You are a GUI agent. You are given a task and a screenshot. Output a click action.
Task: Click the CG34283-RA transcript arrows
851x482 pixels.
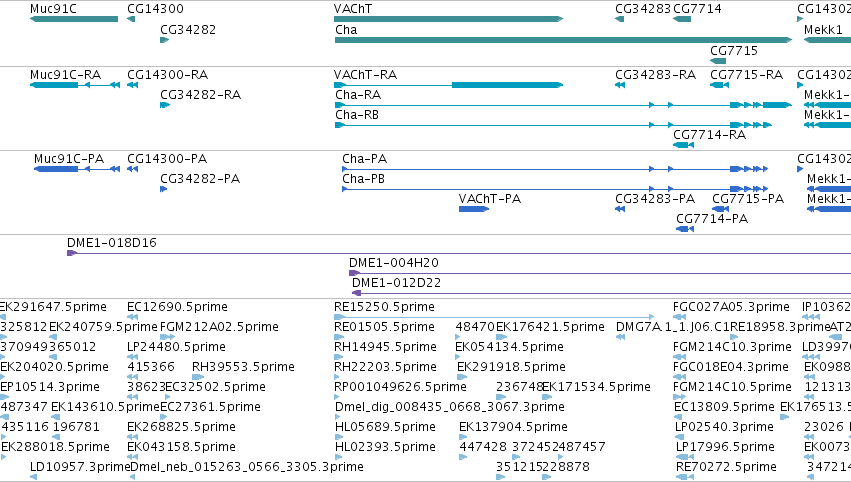620,85
